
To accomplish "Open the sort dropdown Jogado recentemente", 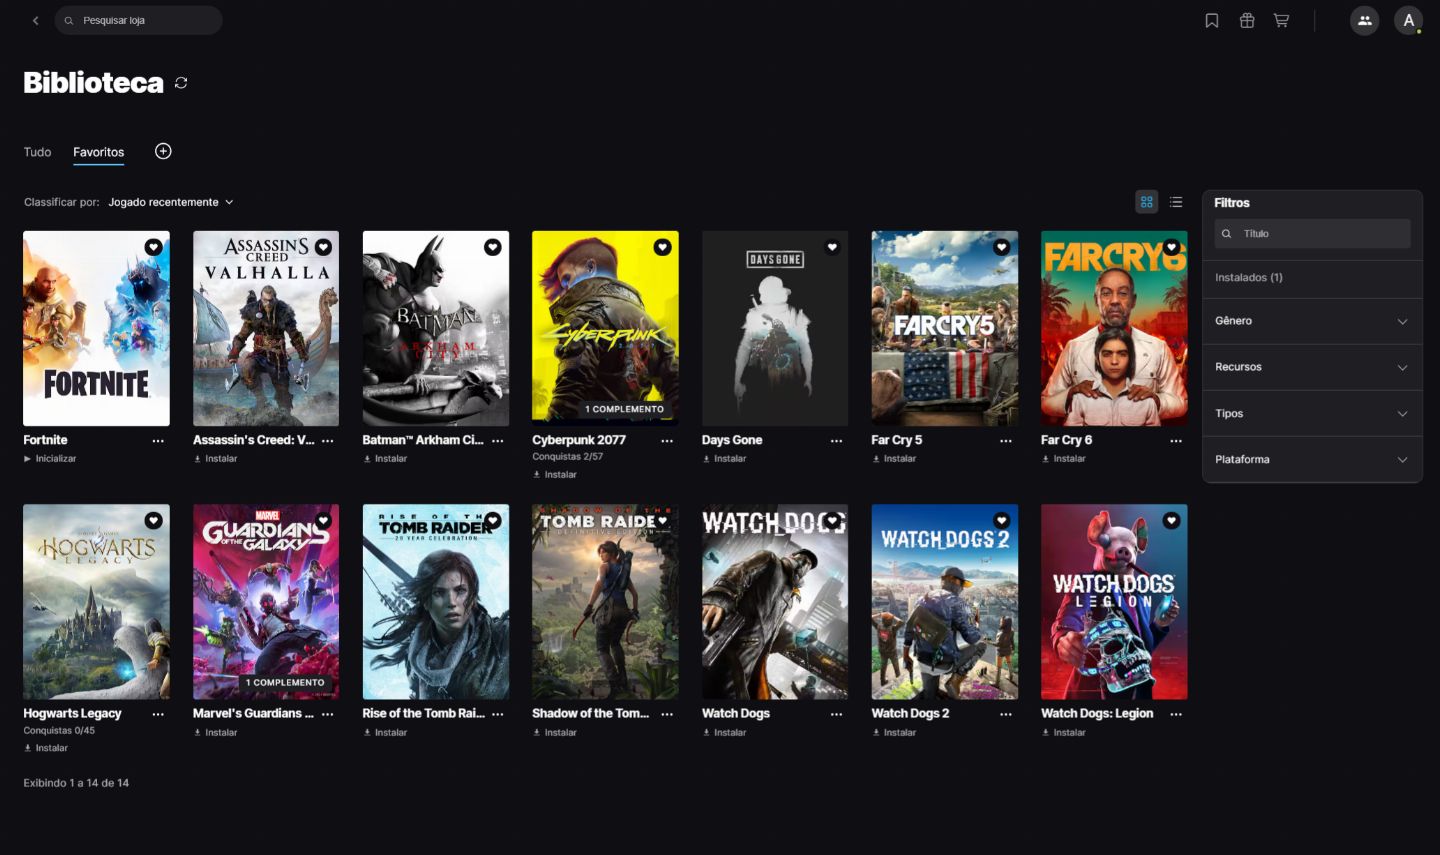I will tap(171, 202).
